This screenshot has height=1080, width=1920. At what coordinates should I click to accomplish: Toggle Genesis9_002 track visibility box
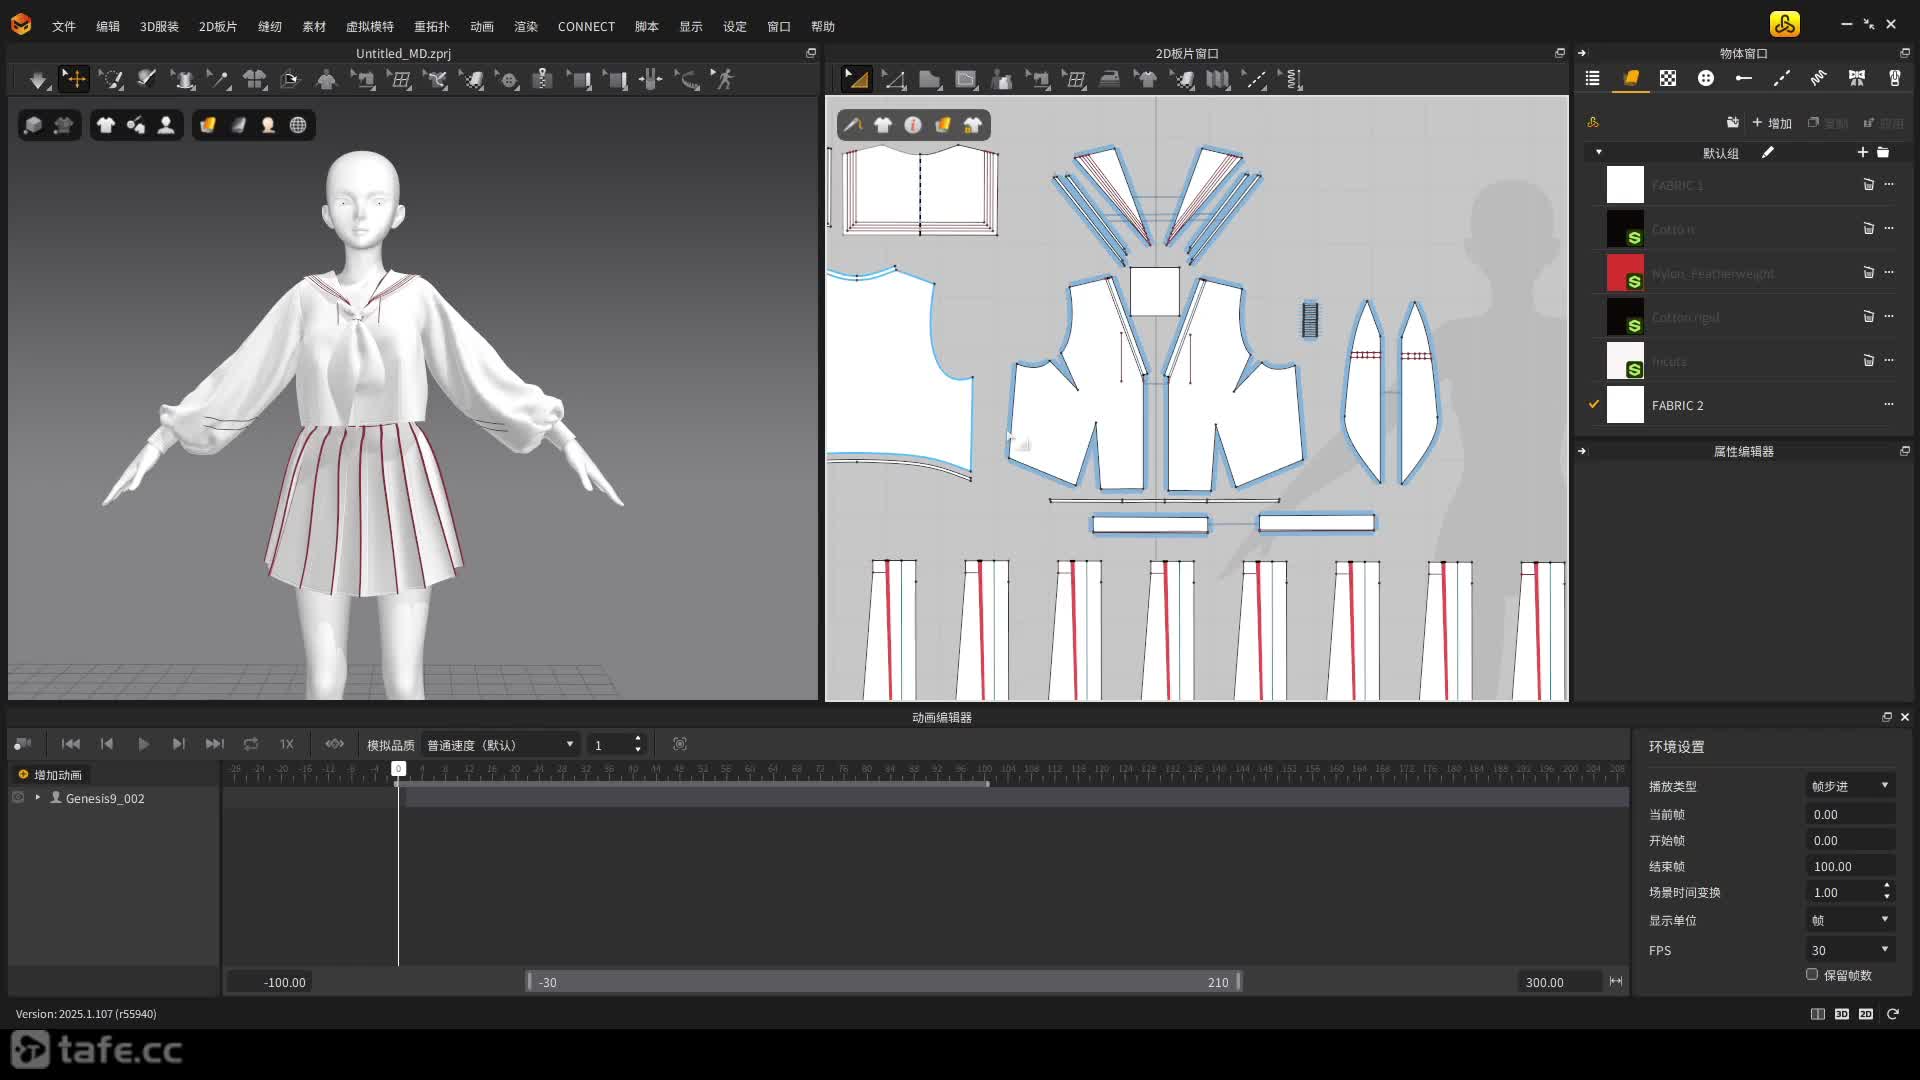tap(18, 798)
